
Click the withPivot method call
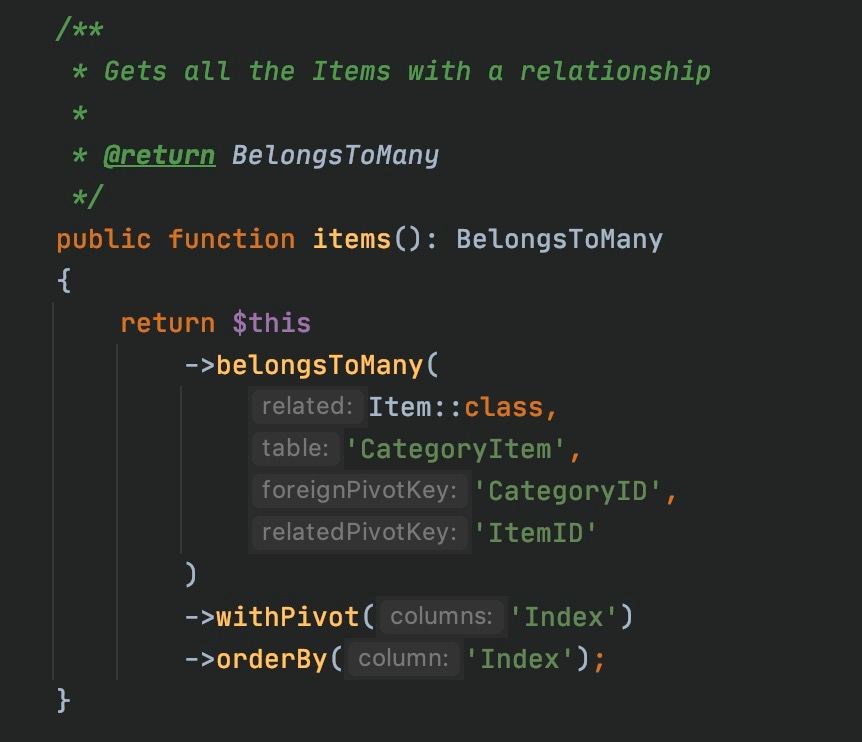pyautogui.click(x=288, y=617)
